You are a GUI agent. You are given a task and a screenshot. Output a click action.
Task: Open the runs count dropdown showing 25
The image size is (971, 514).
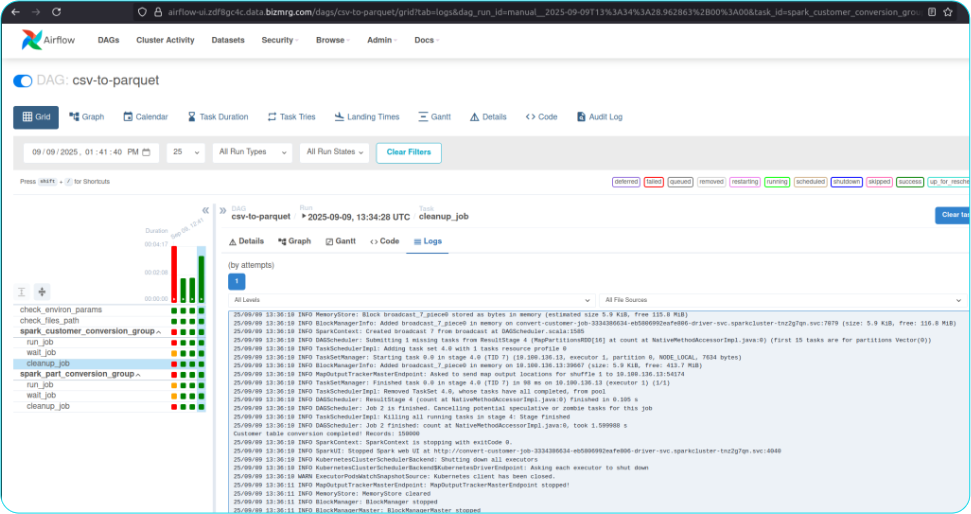(186, 152)
